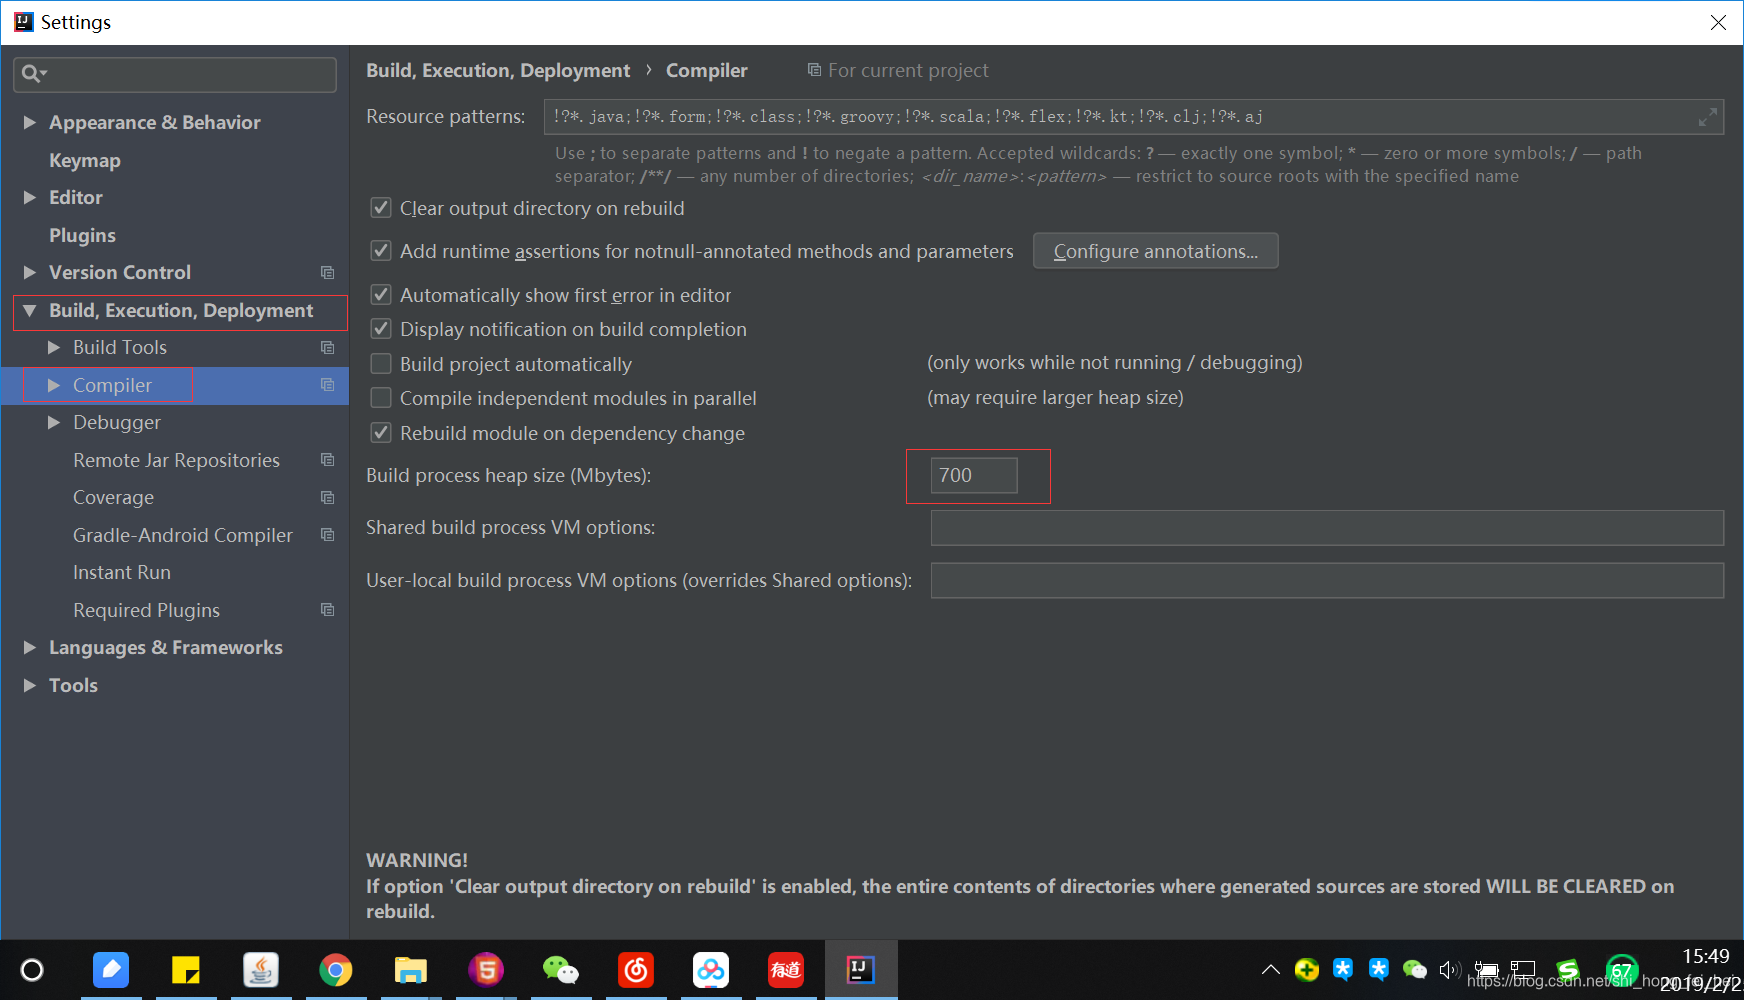
Task: Click the project-level icon beside Version Control
Action: click(326, 272)
